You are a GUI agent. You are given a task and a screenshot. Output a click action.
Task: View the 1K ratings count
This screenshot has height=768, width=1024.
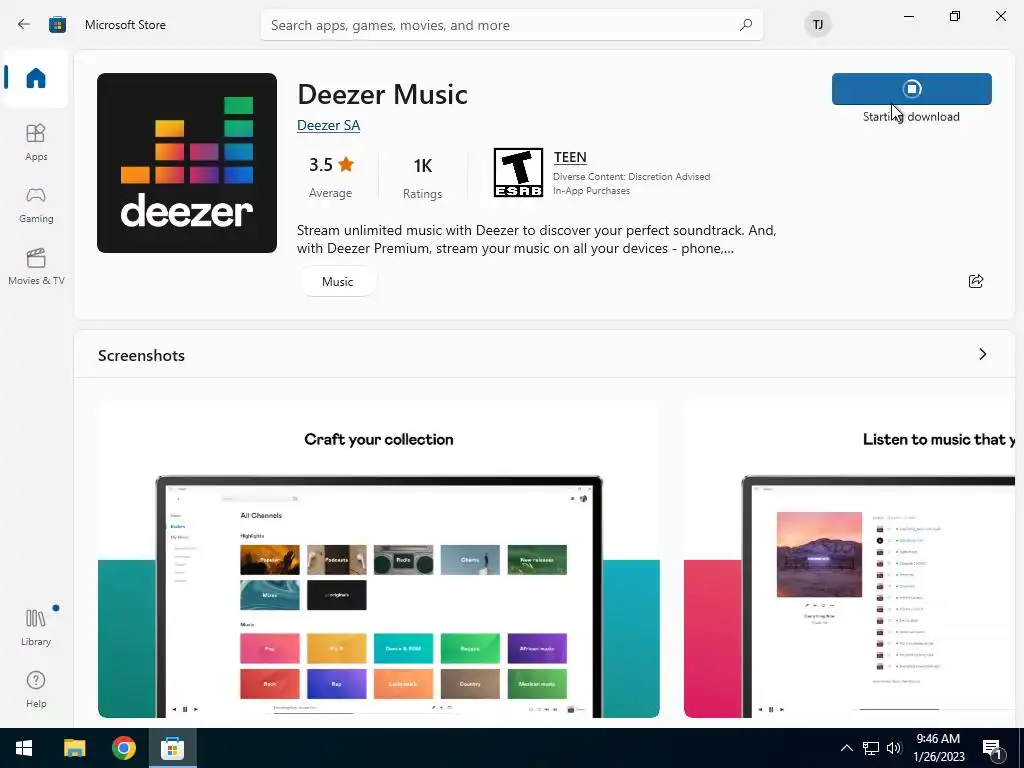(423, 177)
